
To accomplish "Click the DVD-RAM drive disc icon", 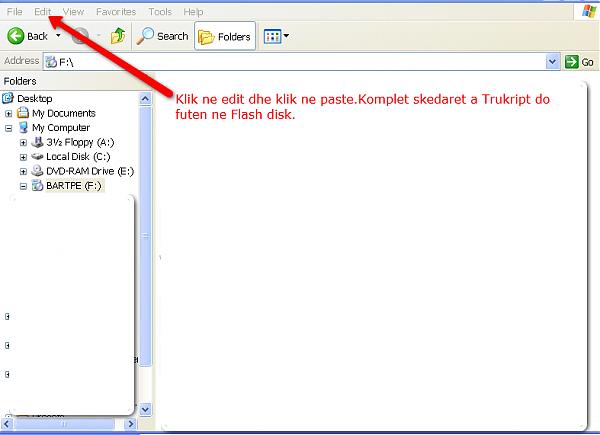I will (37, 171).
